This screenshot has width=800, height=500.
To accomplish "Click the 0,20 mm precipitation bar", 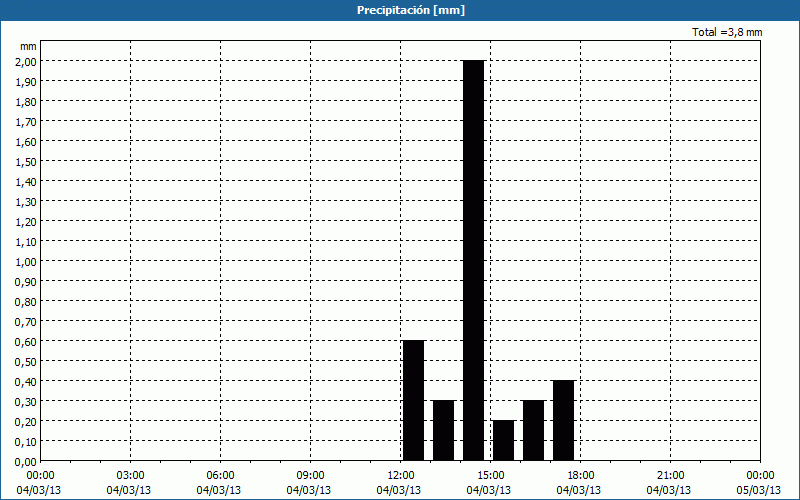I will pos(504,441).
